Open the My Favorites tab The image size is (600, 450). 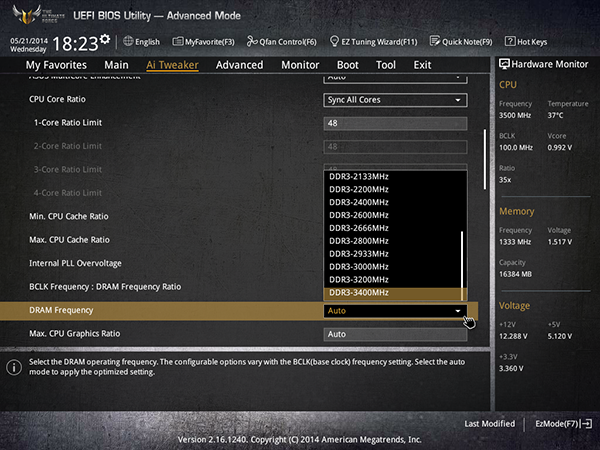56,65
